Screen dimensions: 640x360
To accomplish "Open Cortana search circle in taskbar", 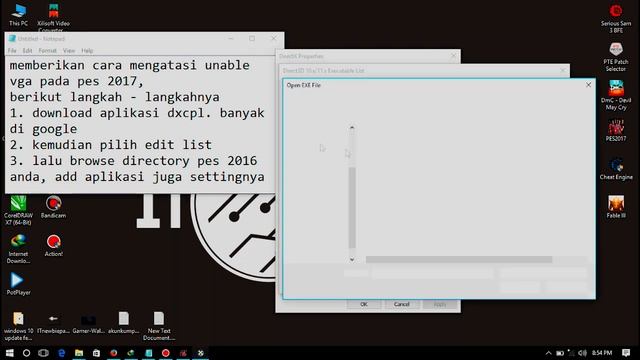I will point(27,353).
